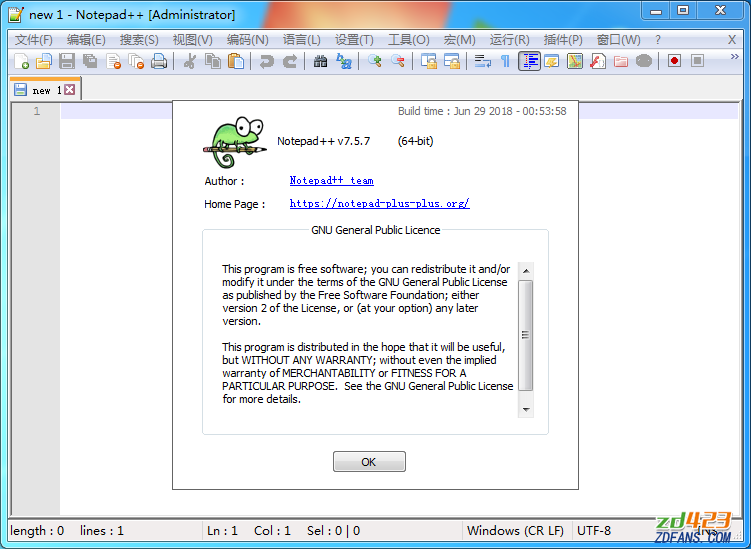Open Replace dialog toolbar icon

pos(343,61)
